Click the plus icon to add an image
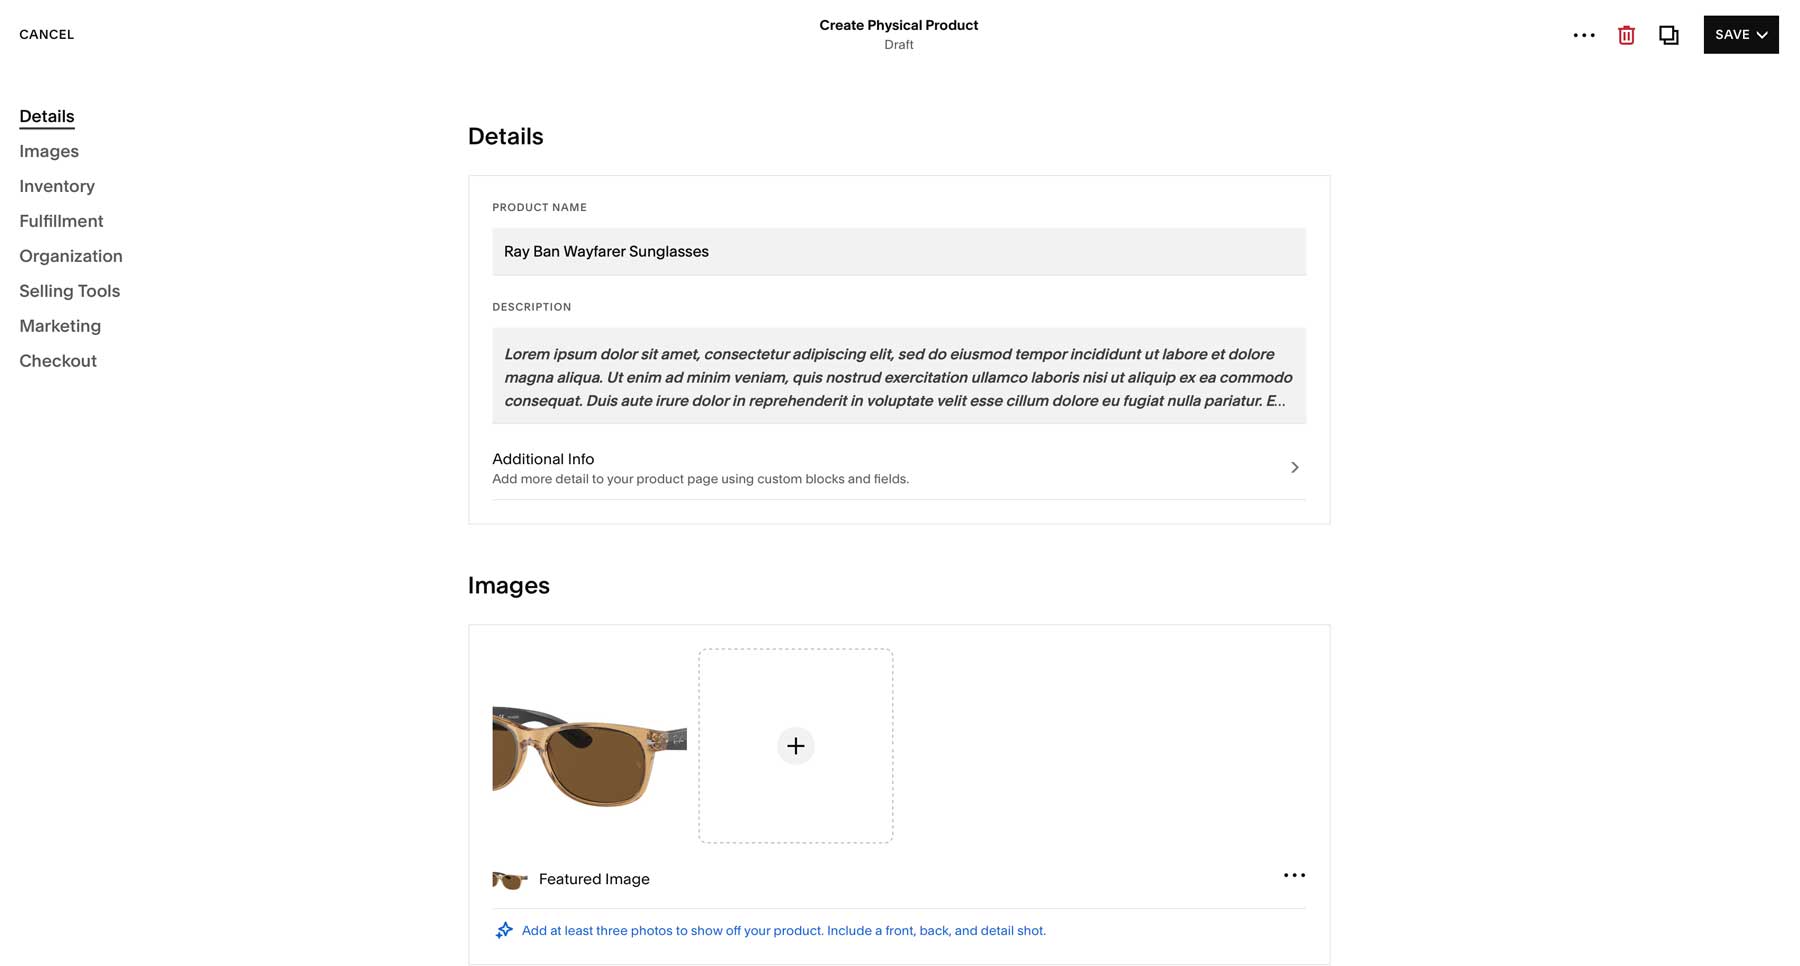 tap(795, 746)
